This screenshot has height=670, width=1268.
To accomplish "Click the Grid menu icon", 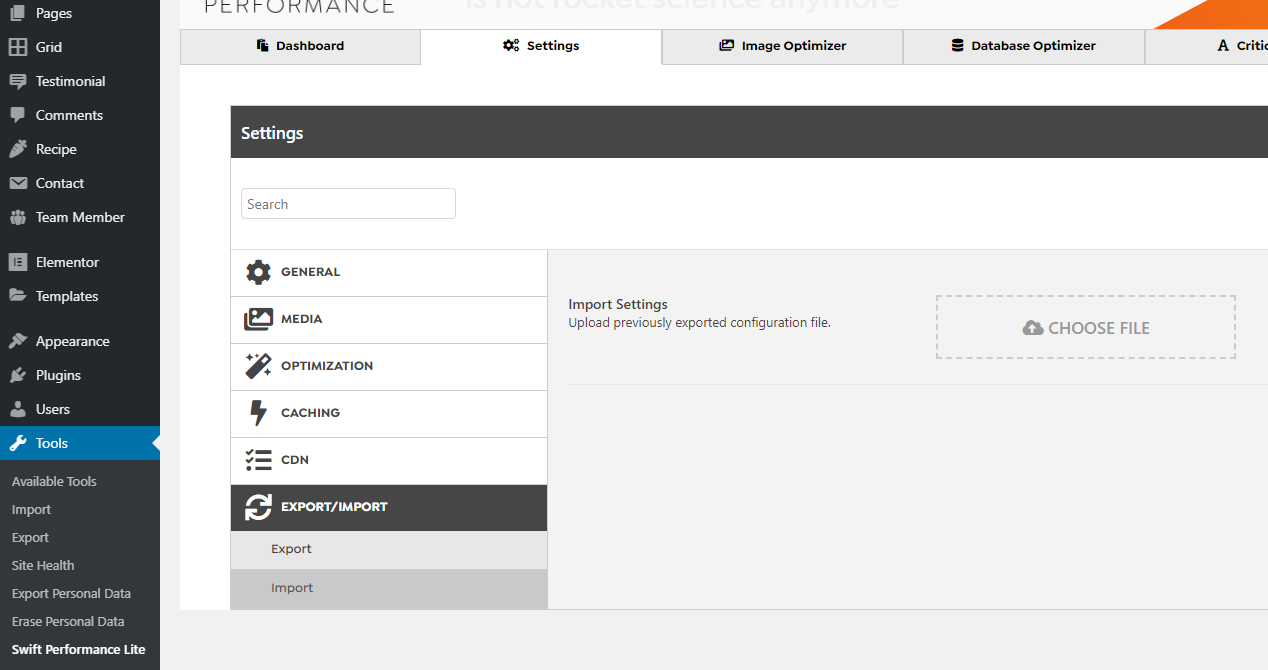I will (x=18, y=47).
